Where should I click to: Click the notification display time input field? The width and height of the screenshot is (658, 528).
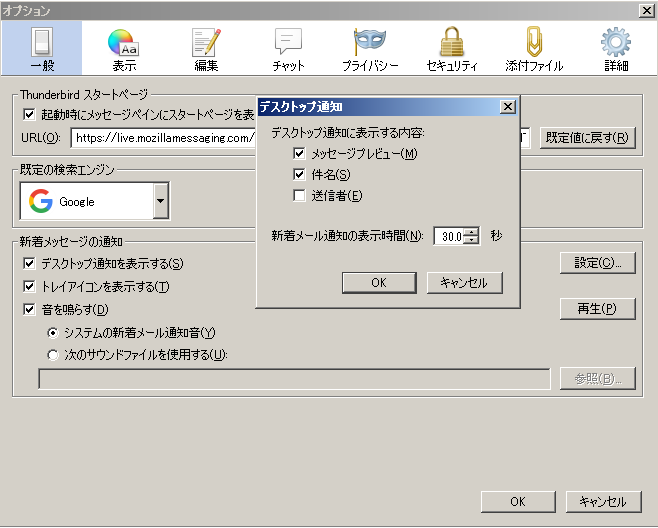tap(451, 236)
